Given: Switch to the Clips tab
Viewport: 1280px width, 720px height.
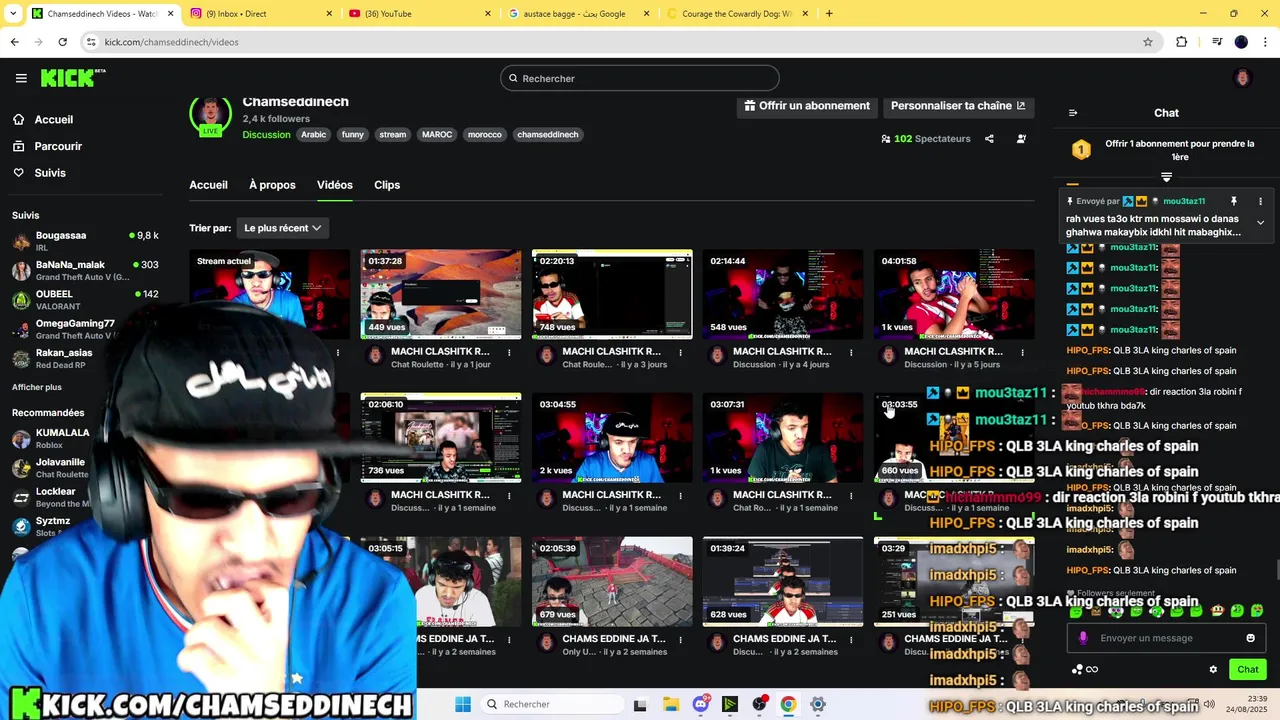Looking at the screenshot, I should (x=387, y=185).
